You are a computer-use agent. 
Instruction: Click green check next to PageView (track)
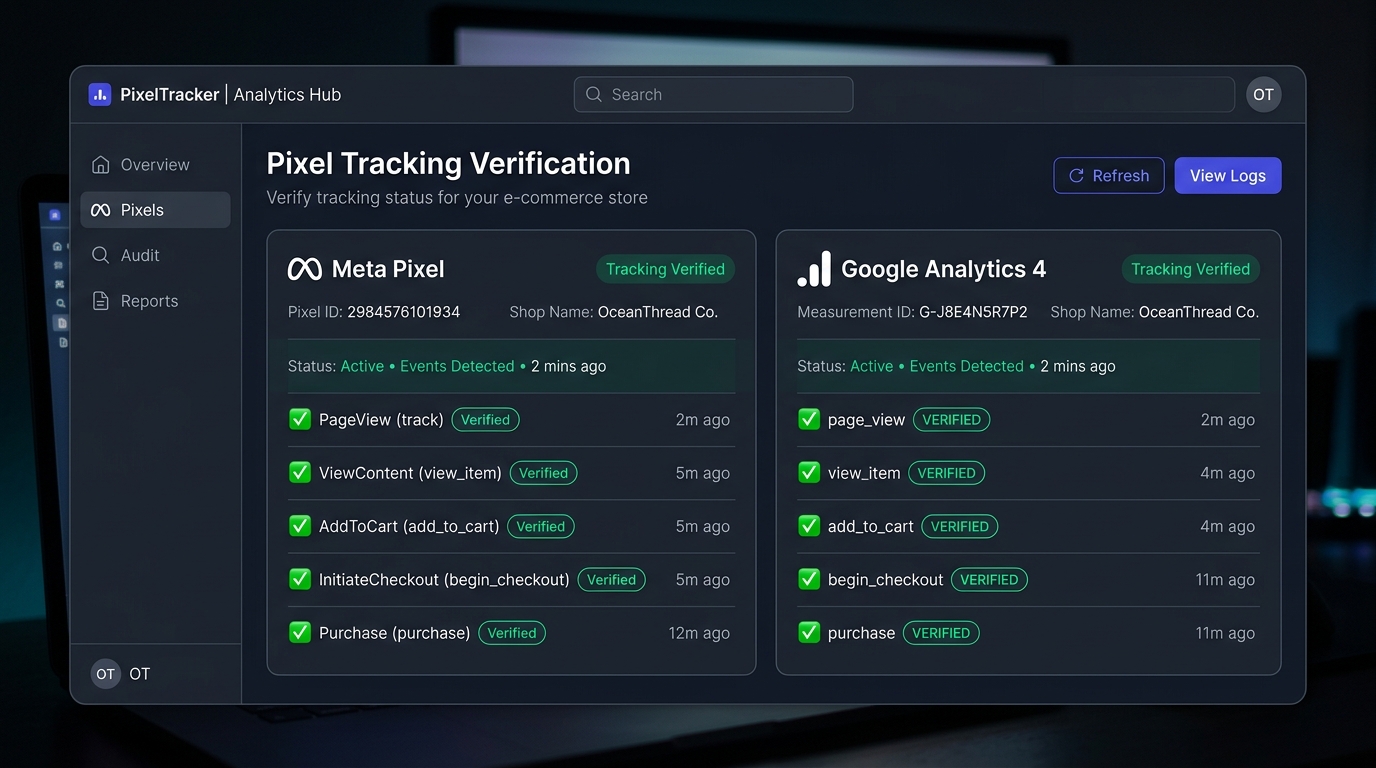coord(300,419)
